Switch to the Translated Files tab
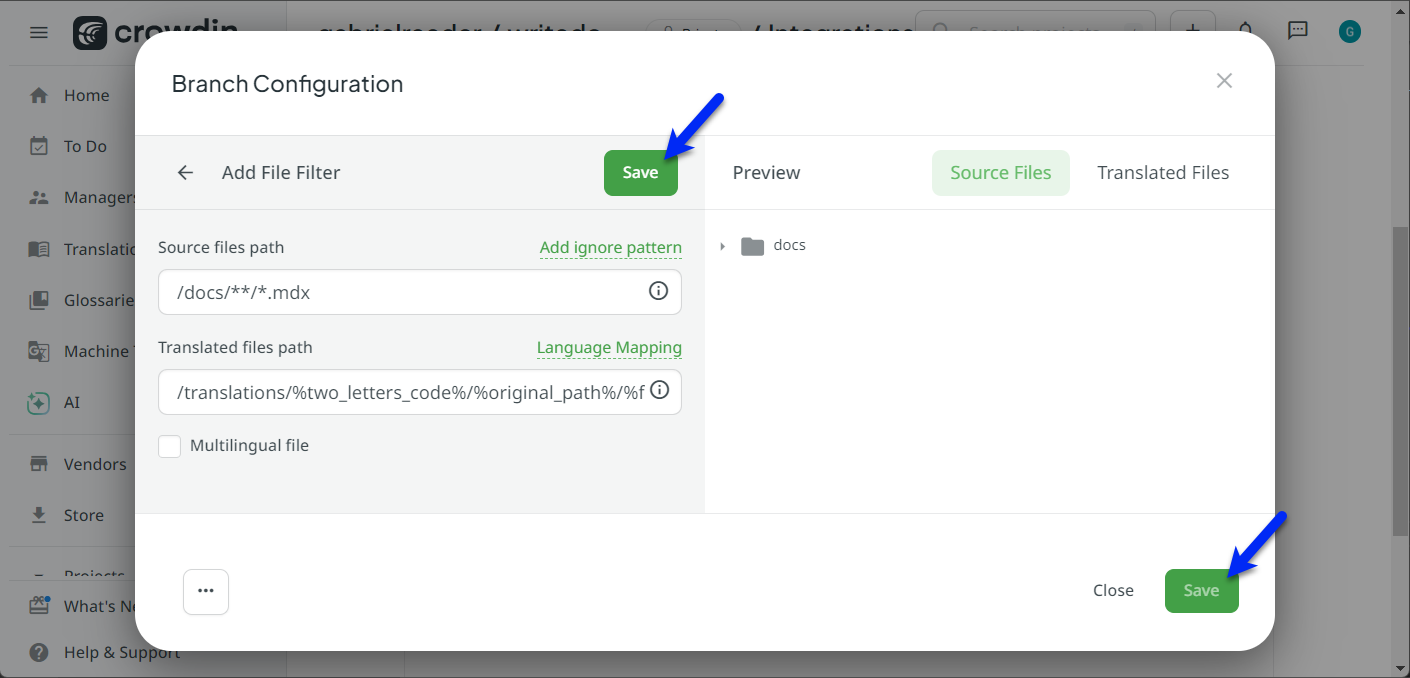Viewport: 1410px width, 678px height. pyautogui.click(x=1162, y=173)
